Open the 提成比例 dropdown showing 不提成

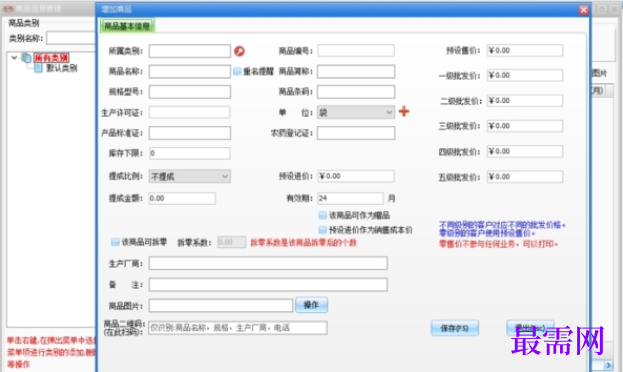[x=190, y=176]
